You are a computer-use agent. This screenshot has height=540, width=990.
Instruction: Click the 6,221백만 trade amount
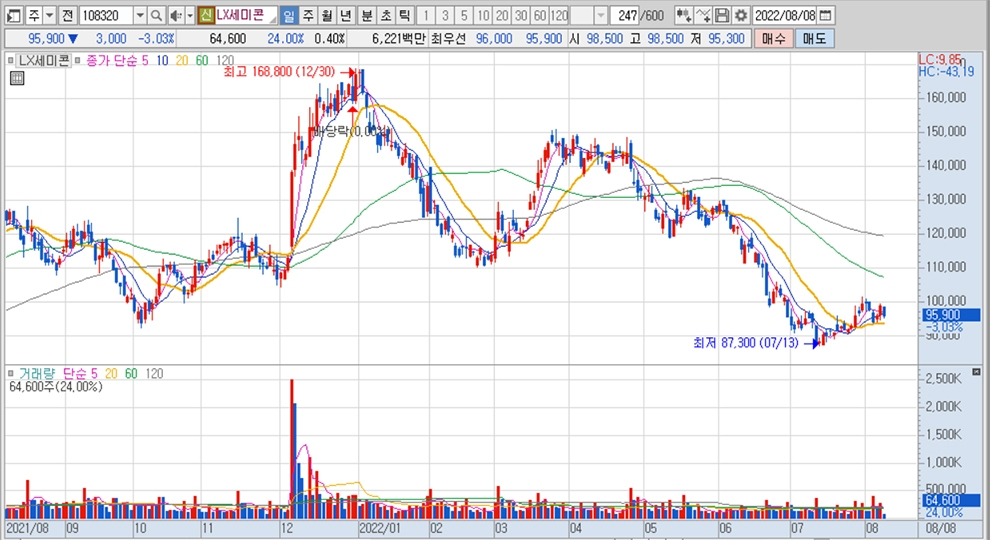[398, 39]
